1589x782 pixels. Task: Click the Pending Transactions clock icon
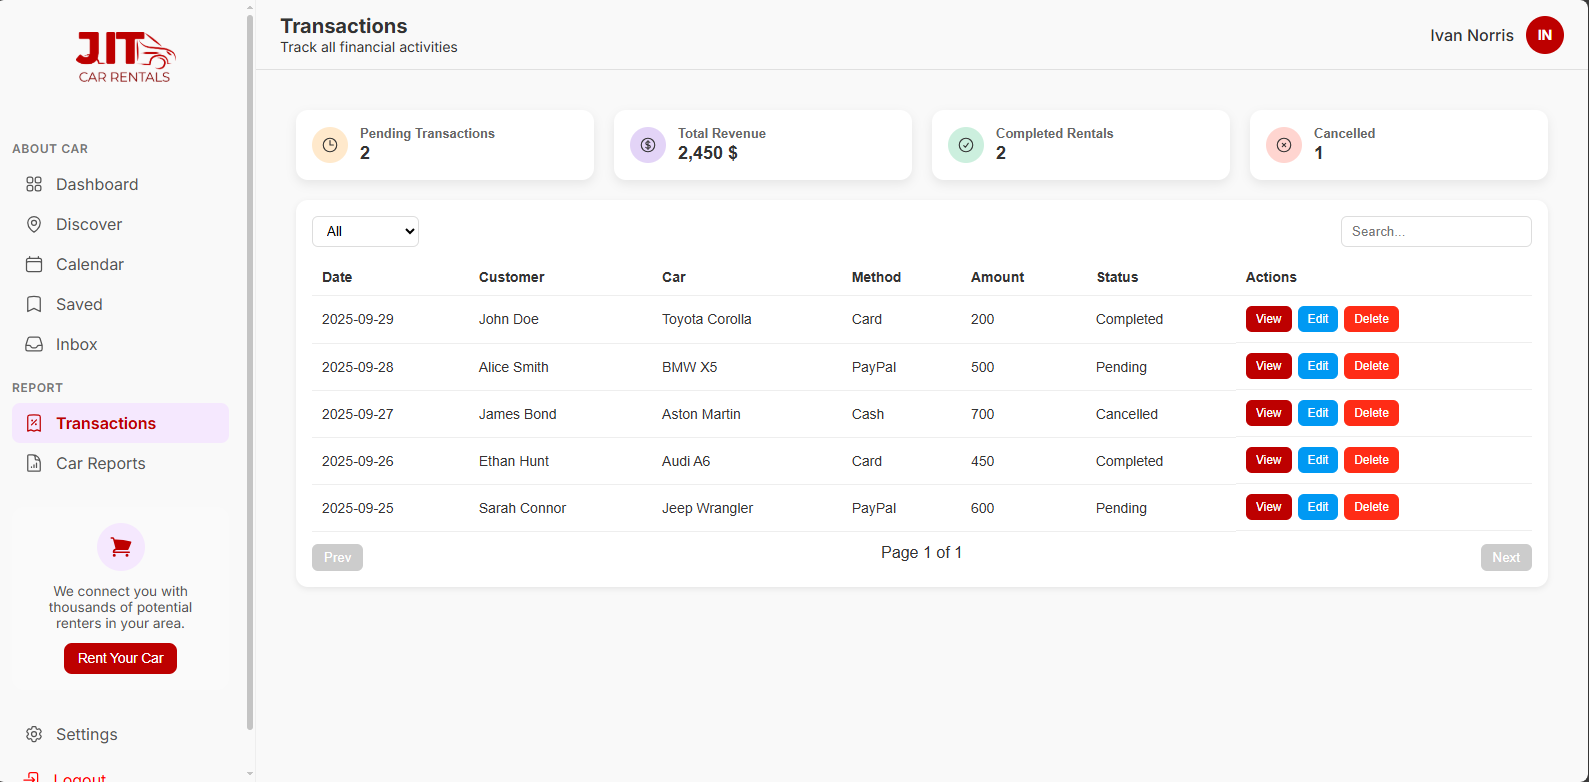coord(330,145)
